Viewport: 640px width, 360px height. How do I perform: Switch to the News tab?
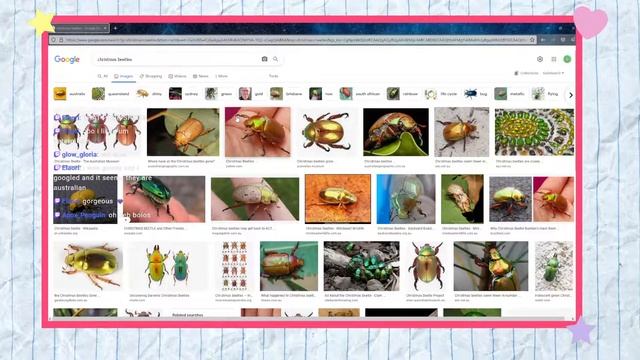point(201,76)
